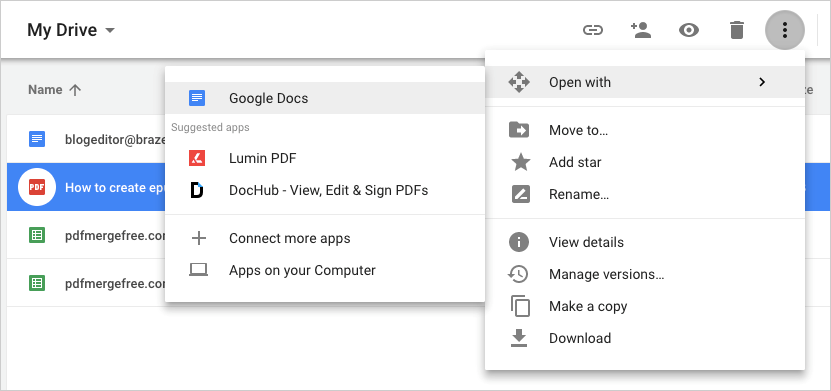Select the blogeditor@braze file row
The width and height of the screenshot is (831, 391).
tap(86, 139)
